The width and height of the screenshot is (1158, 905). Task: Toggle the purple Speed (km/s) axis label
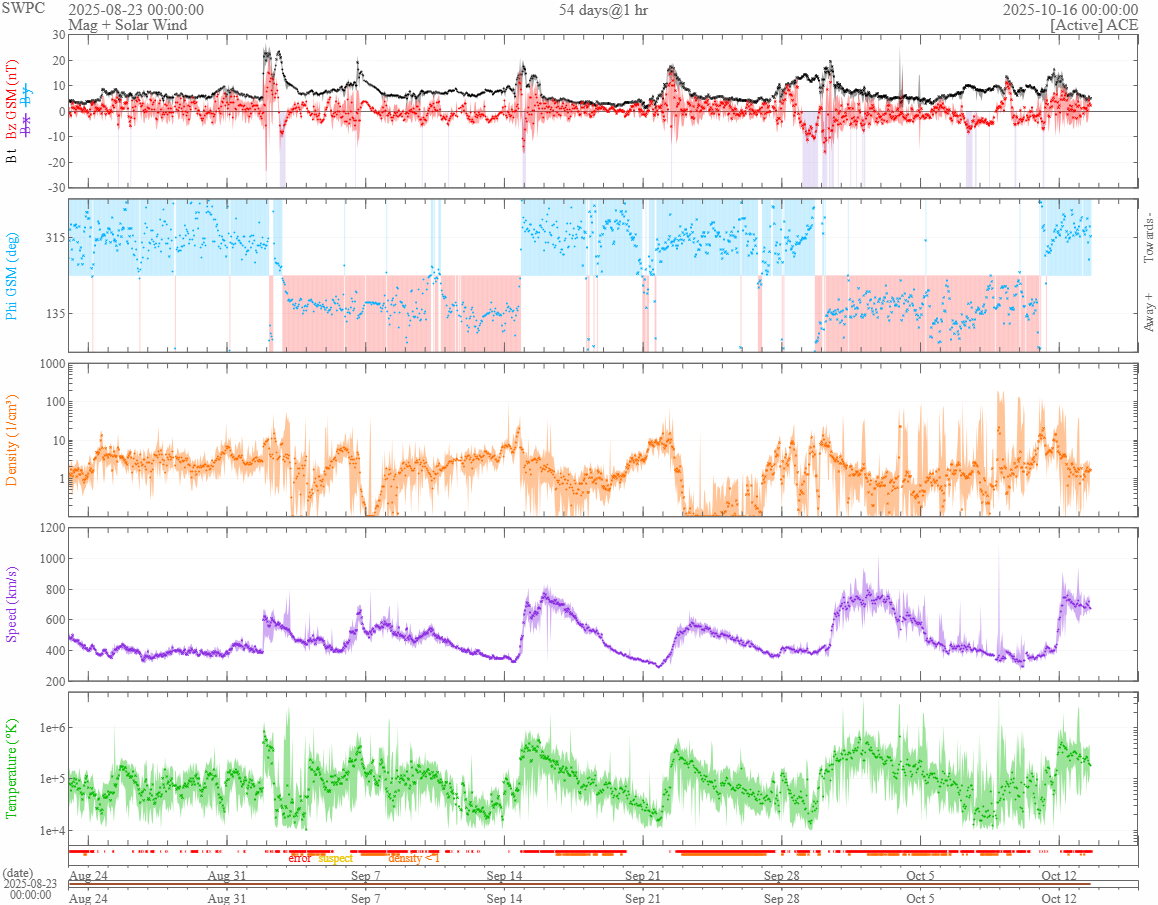coord(11,604)
